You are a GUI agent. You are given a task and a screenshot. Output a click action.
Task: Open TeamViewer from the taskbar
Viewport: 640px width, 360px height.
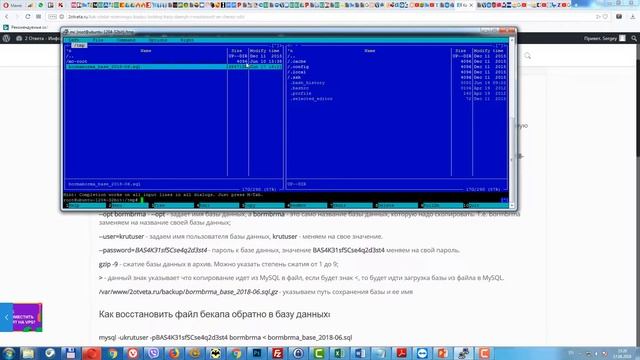coord(422,353)
